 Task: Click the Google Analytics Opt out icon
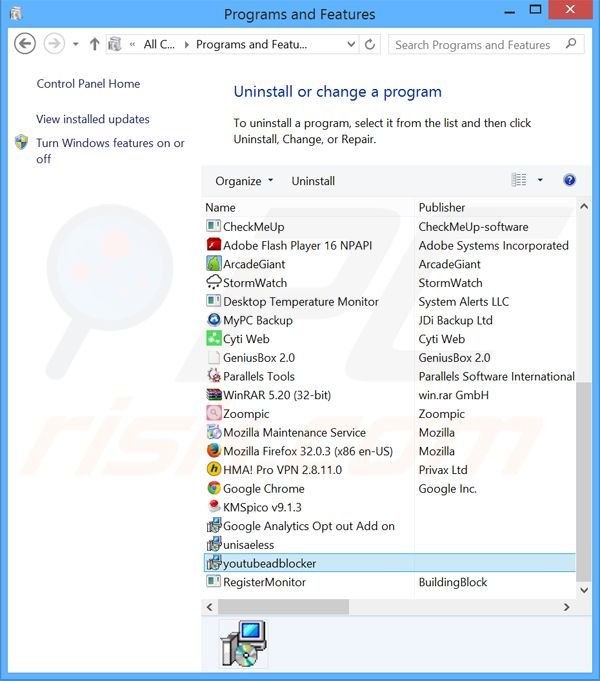pyautogui.click(x=213, y=526)
